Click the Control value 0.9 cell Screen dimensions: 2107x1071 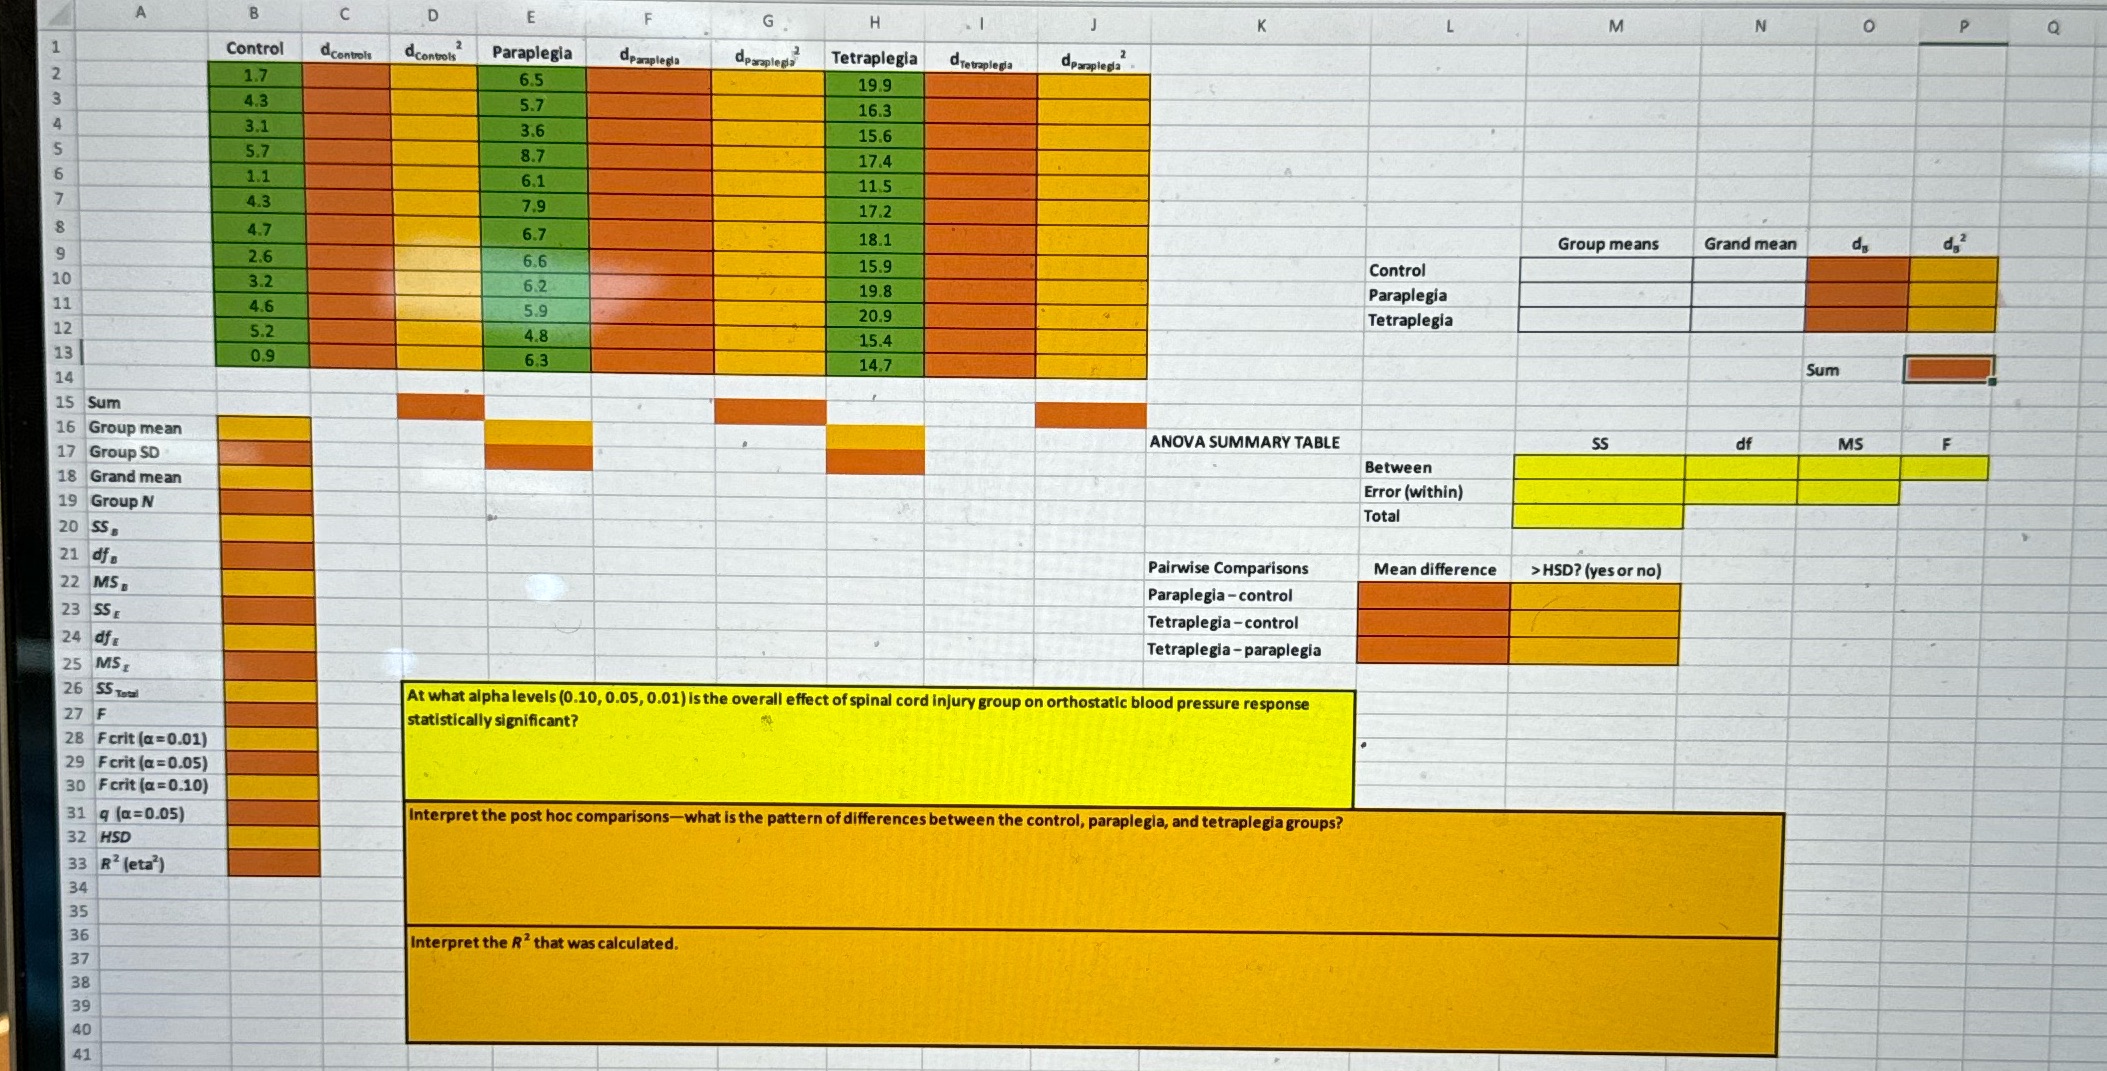262,355
